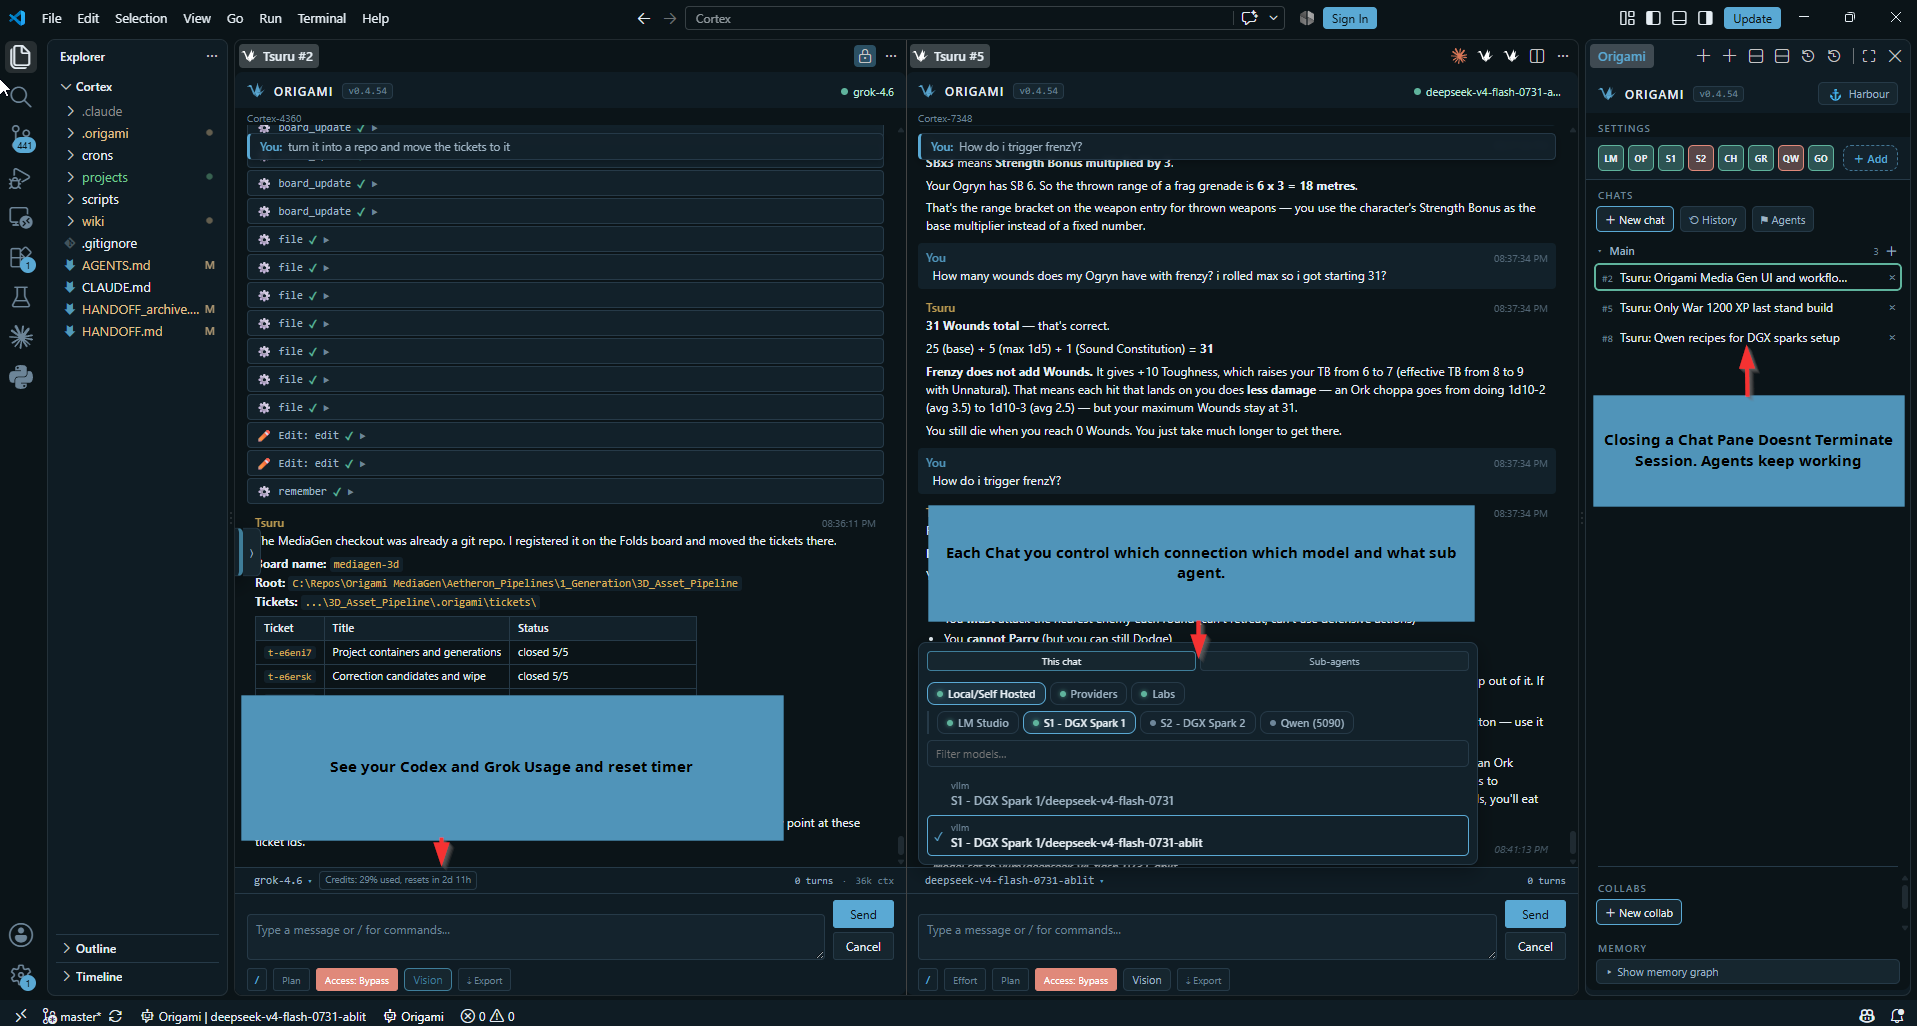
Task: Open the Run and Debug view
Action: [21, 178]
